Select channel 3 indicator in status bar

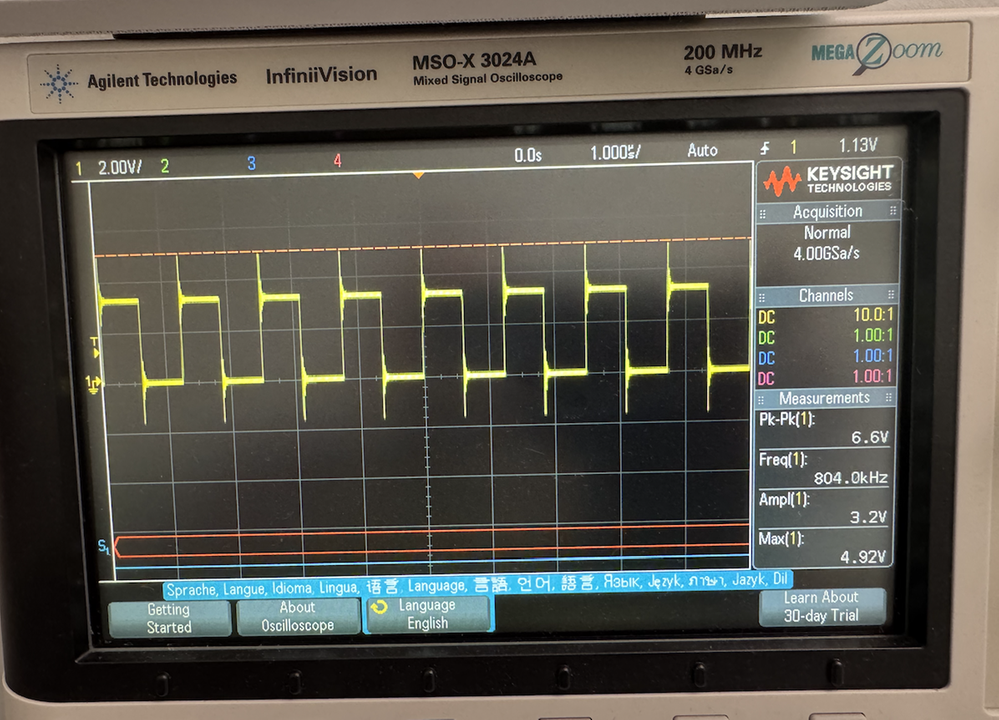[252, 164]
